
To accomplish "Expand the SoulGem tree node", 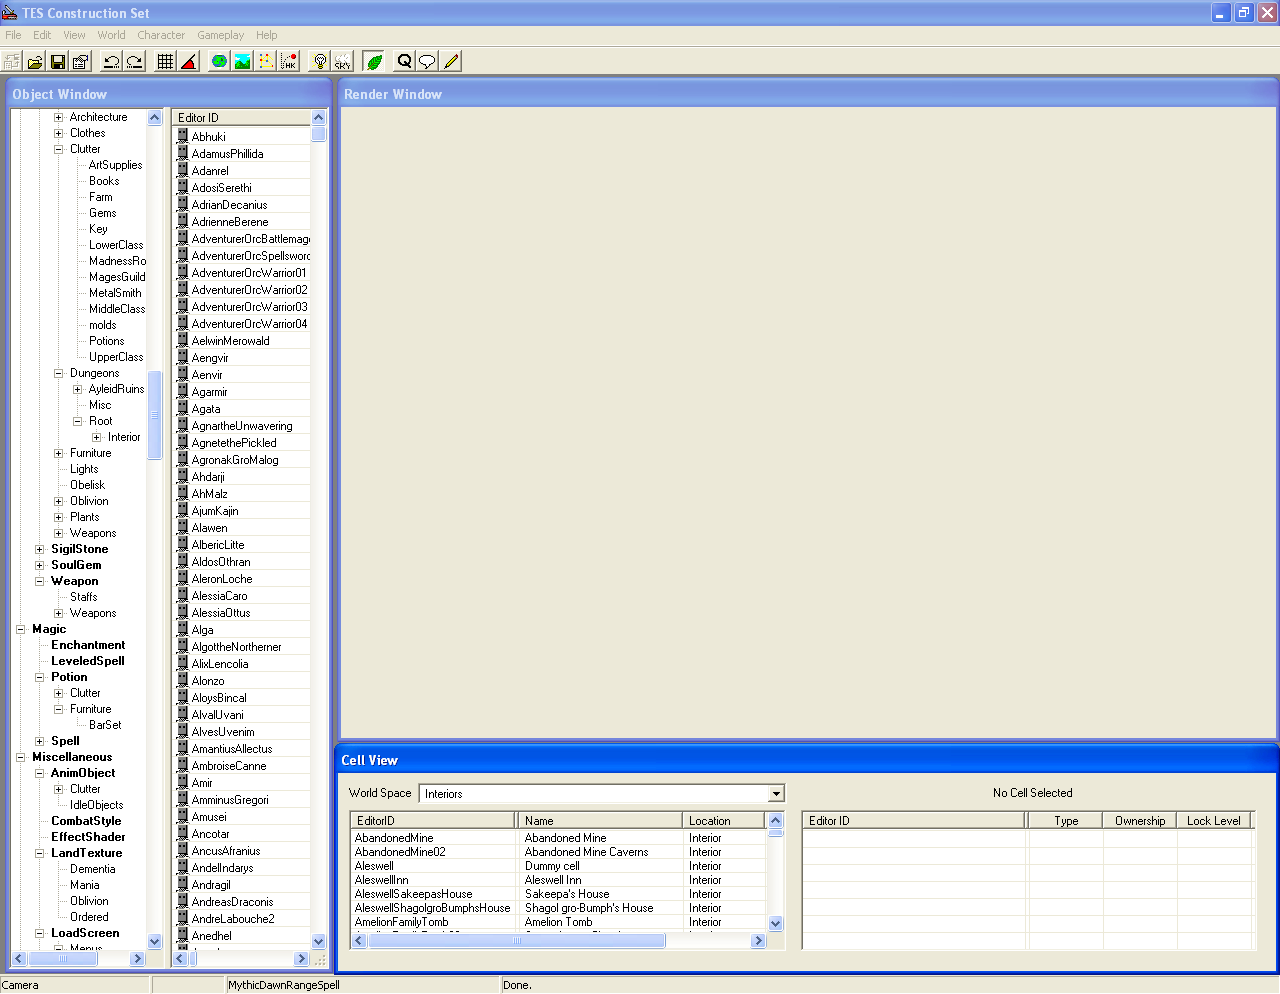I will (39, 565).
